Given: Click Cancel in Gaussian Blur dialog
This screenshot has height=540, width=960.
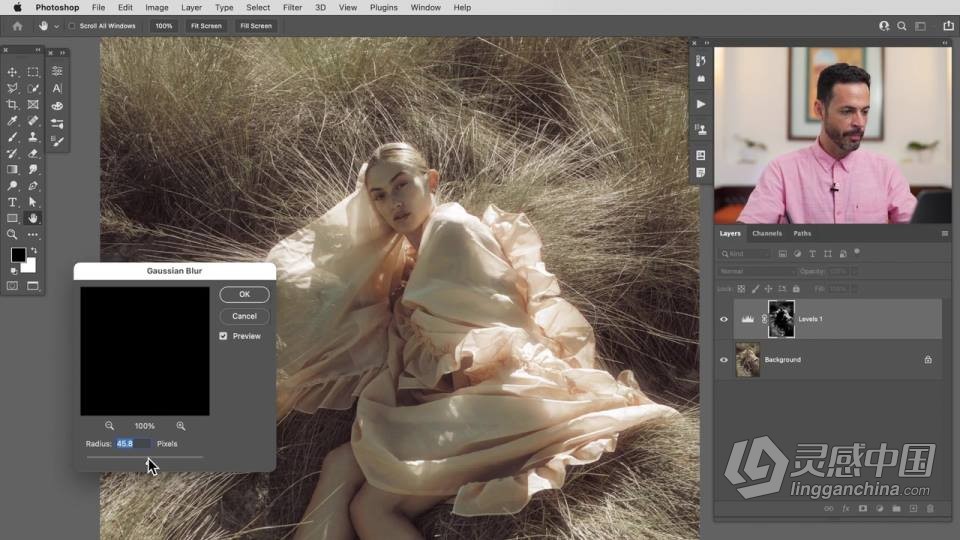Looking at the screenshot, I should 244,316.
